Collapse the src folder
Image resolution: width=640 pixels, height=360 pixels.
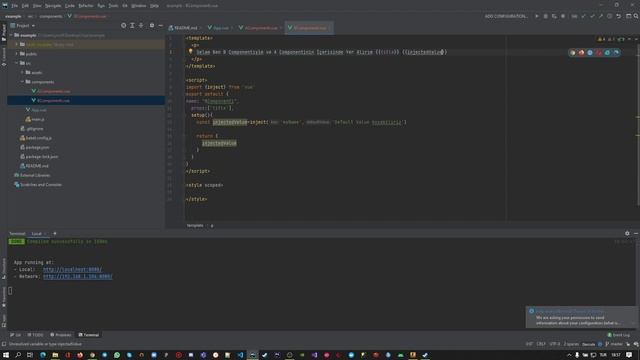tap(17, 63)
